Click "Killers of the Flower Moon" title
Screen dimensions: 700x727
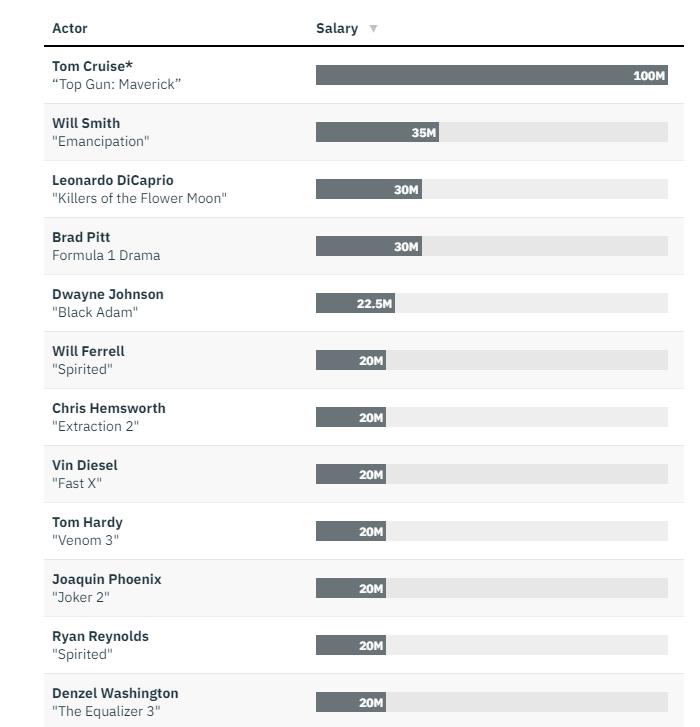pos(139,198)
